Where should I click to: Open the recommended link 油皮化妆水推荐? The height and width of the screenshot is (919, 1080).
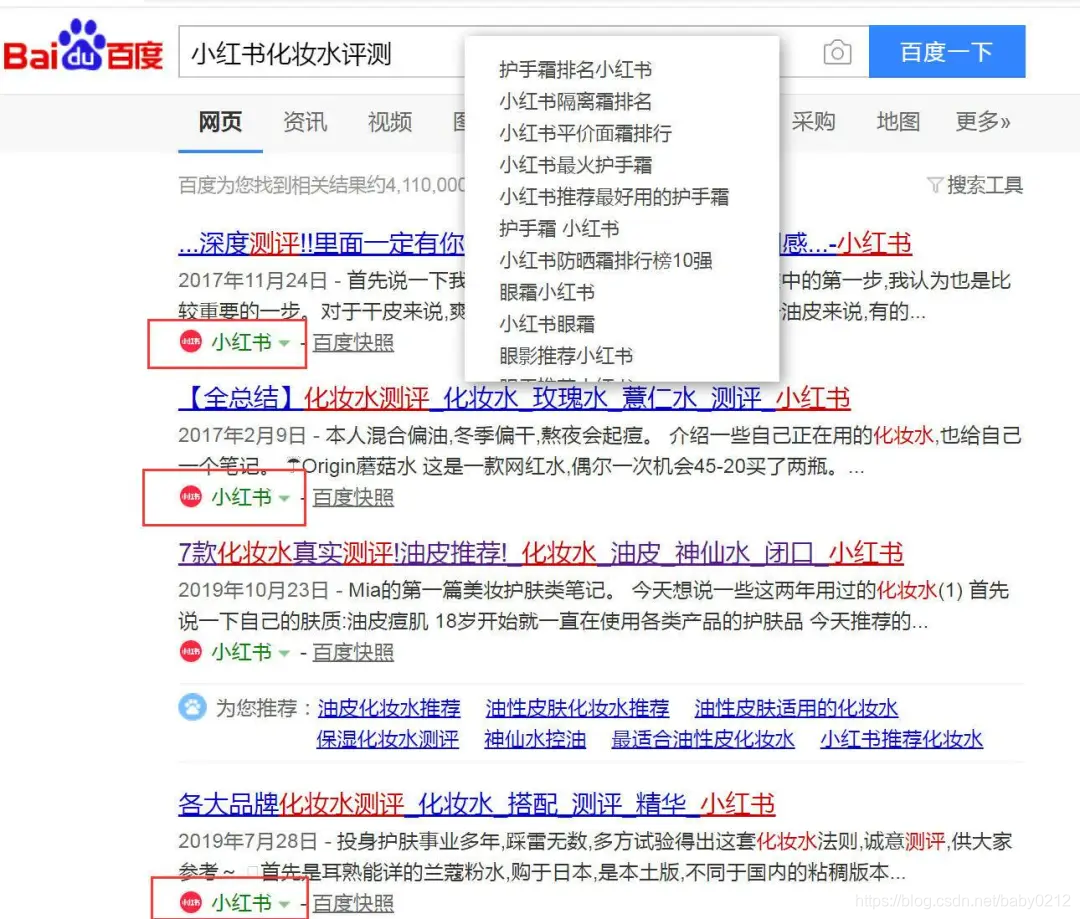390,708
